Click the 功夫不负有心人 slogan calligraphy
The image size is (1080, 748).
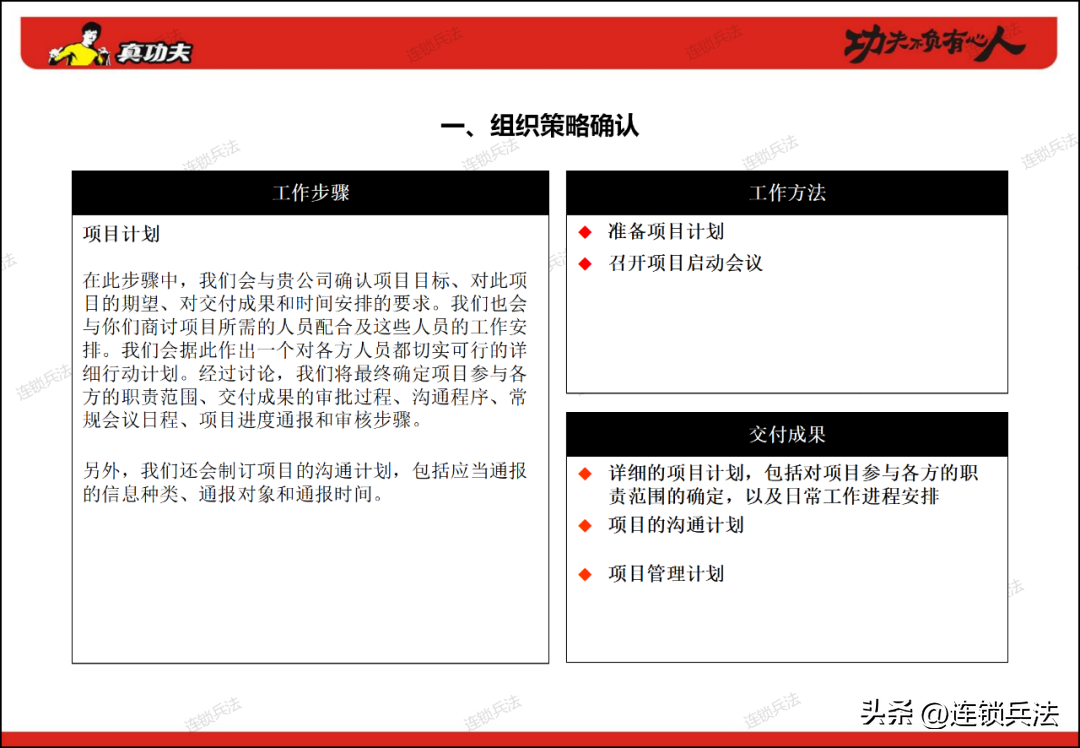935,44
